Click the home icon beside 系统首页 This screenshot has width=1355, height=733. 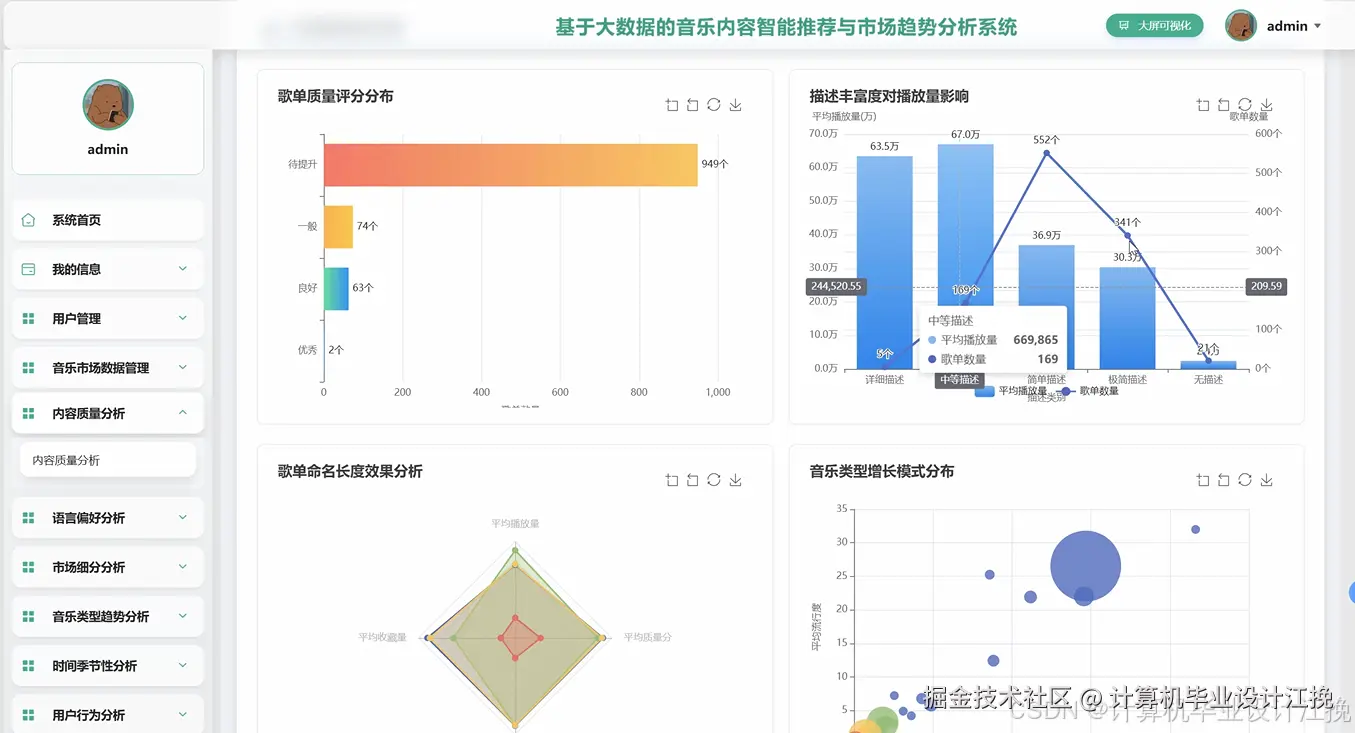tap(28, 220)
